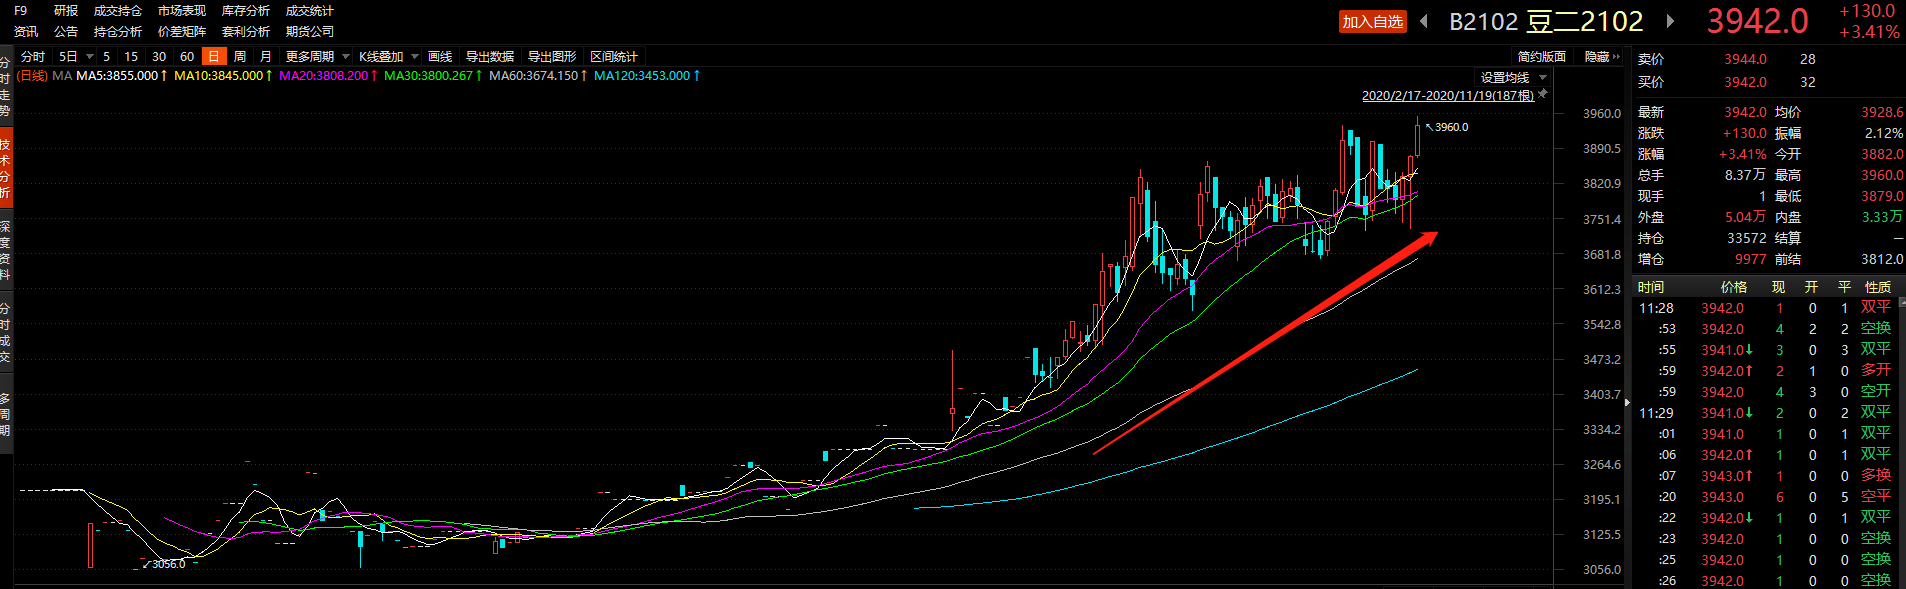Open 期货公司 menu
The height and width of the screenshot is (589, 1906).
click(x=310, y=32)
